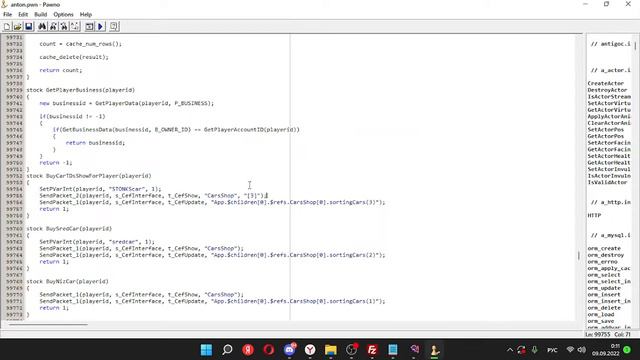Image resolution: width=640 pixels, height=360 pixels.
Task: Click the Col: 71 status bar column indicator
Action: (622, 334)
